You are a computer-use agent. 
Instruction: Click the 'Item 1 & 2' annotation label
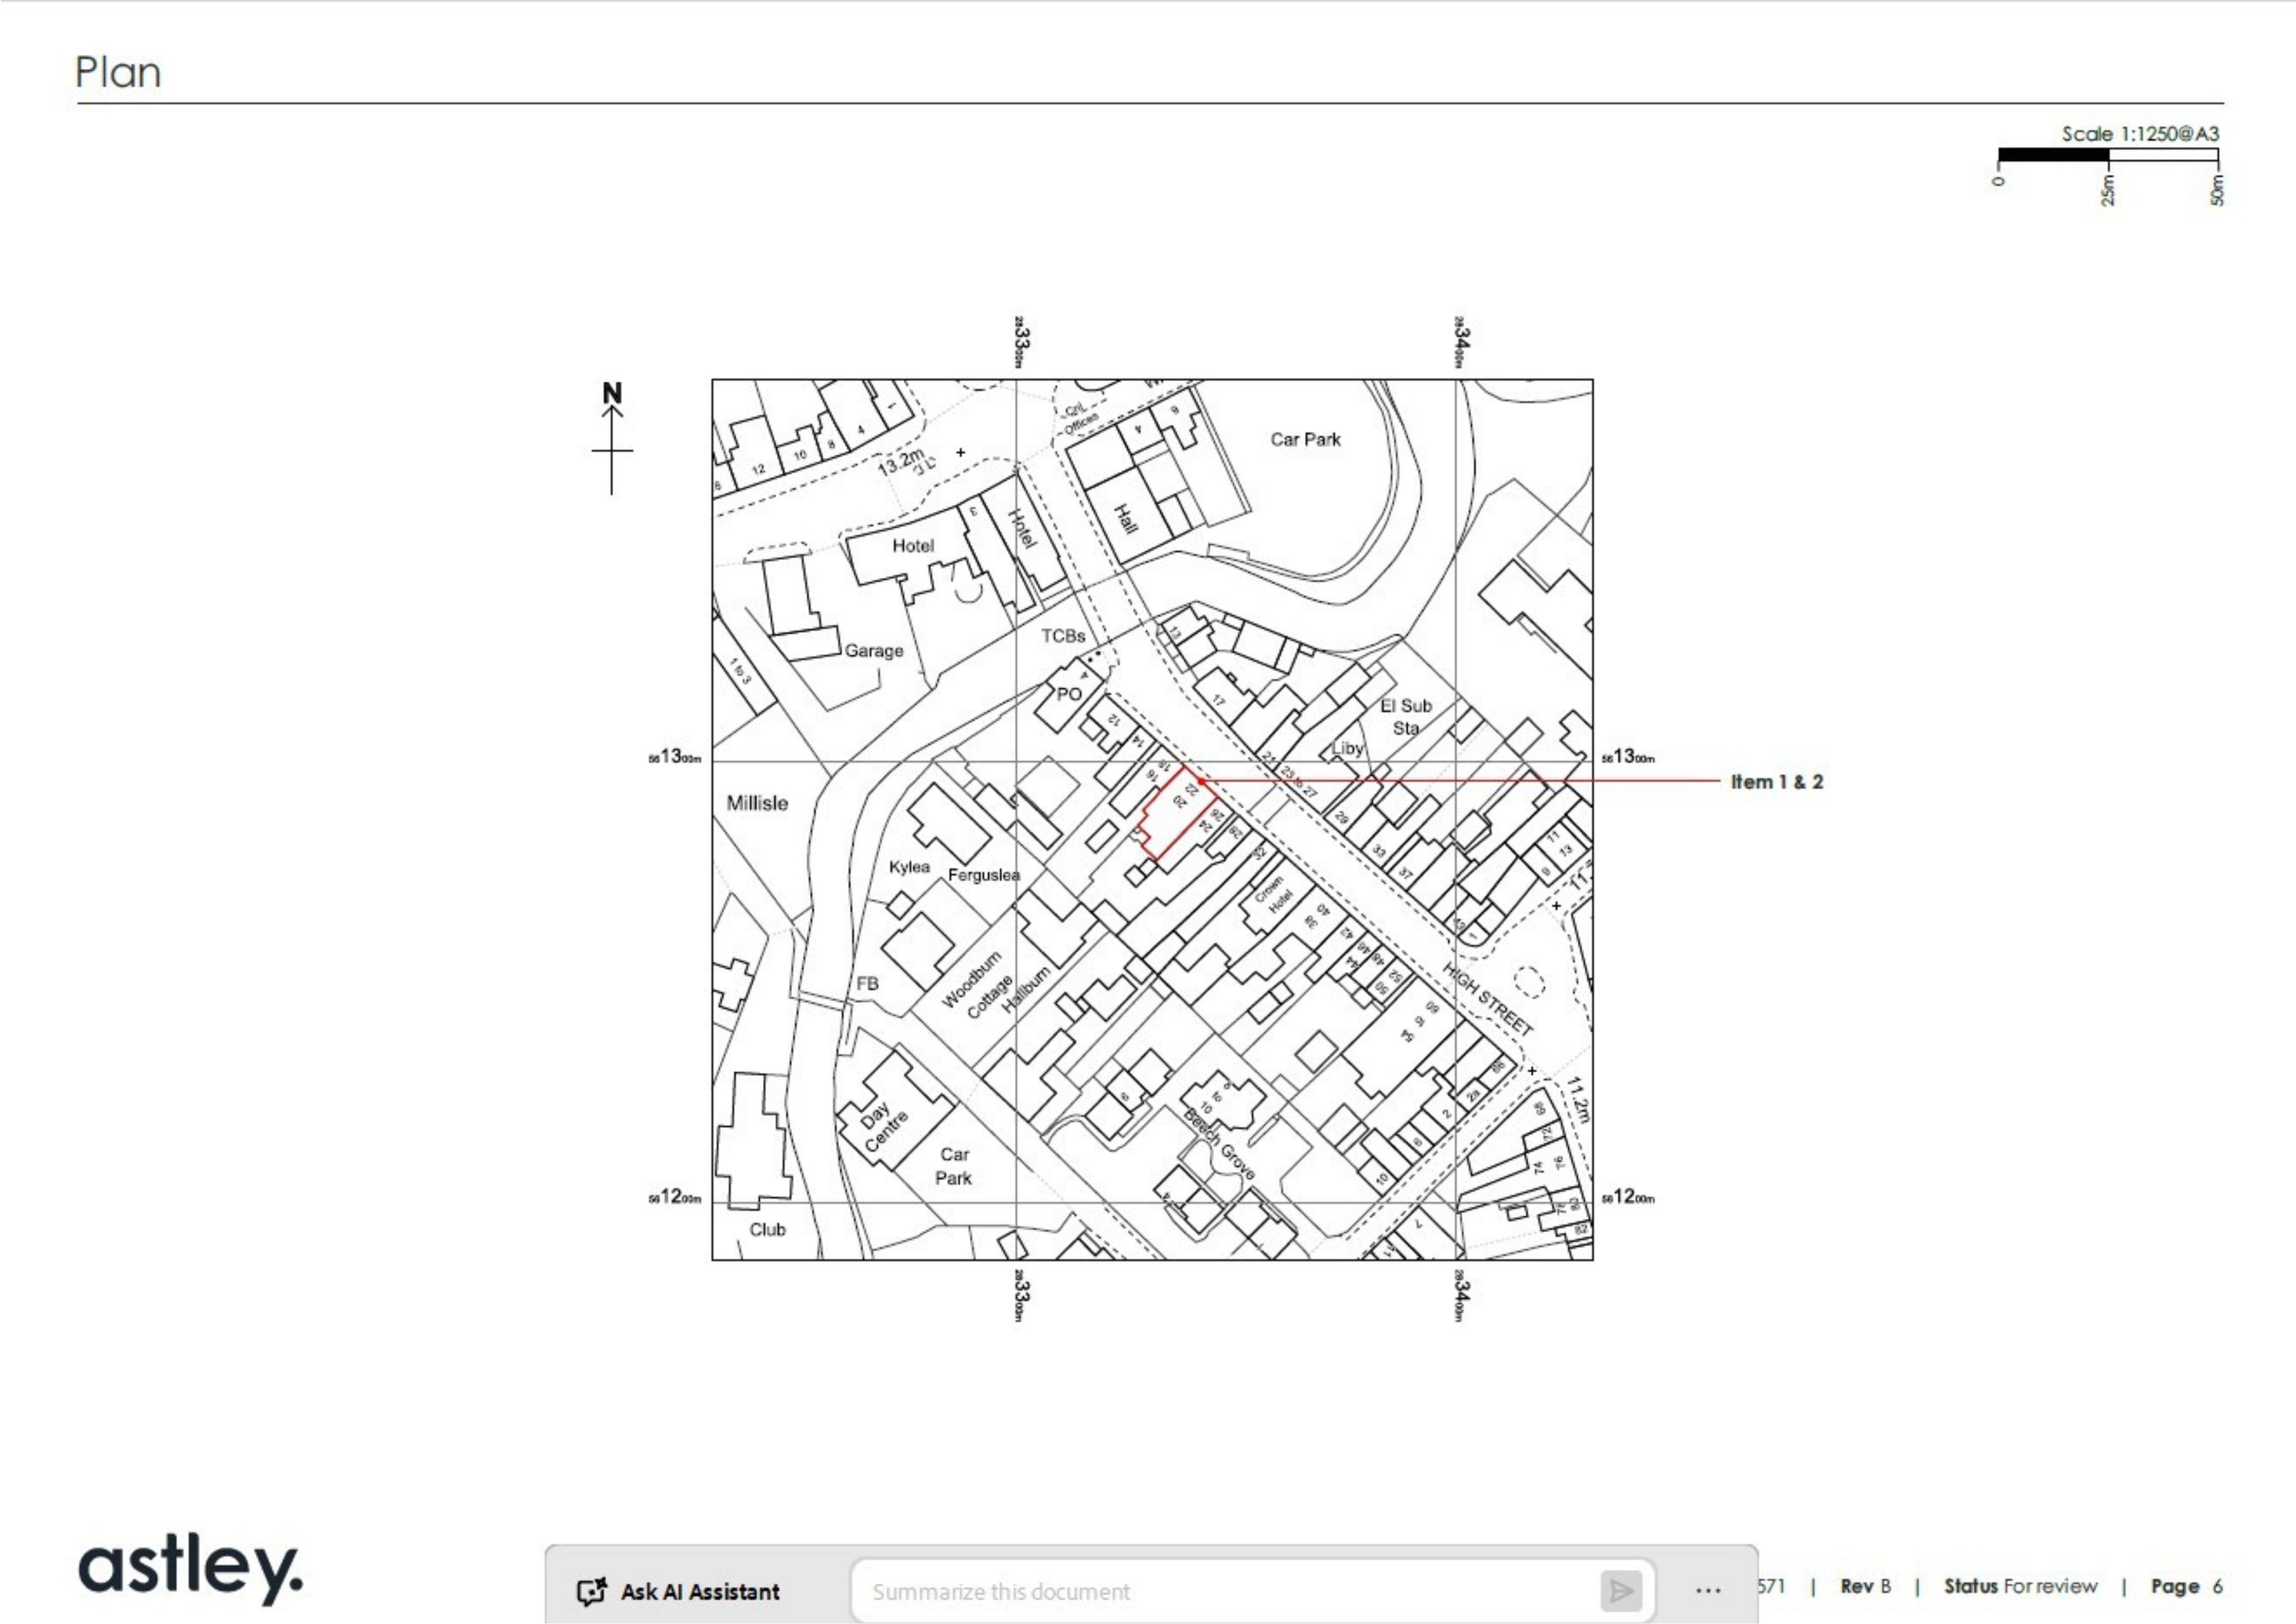[1777, 782]
